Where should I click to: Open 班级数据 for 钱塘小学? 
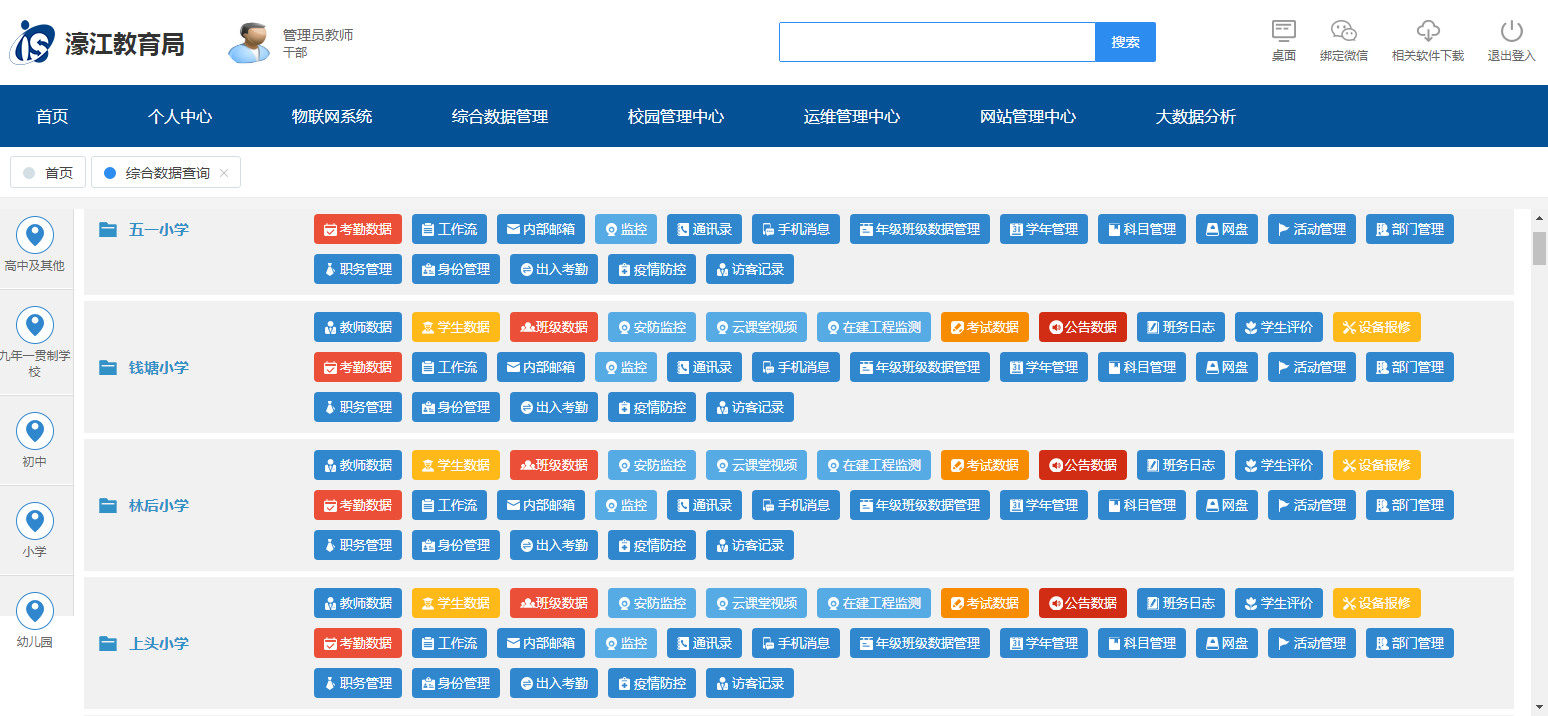pos(554,327)
